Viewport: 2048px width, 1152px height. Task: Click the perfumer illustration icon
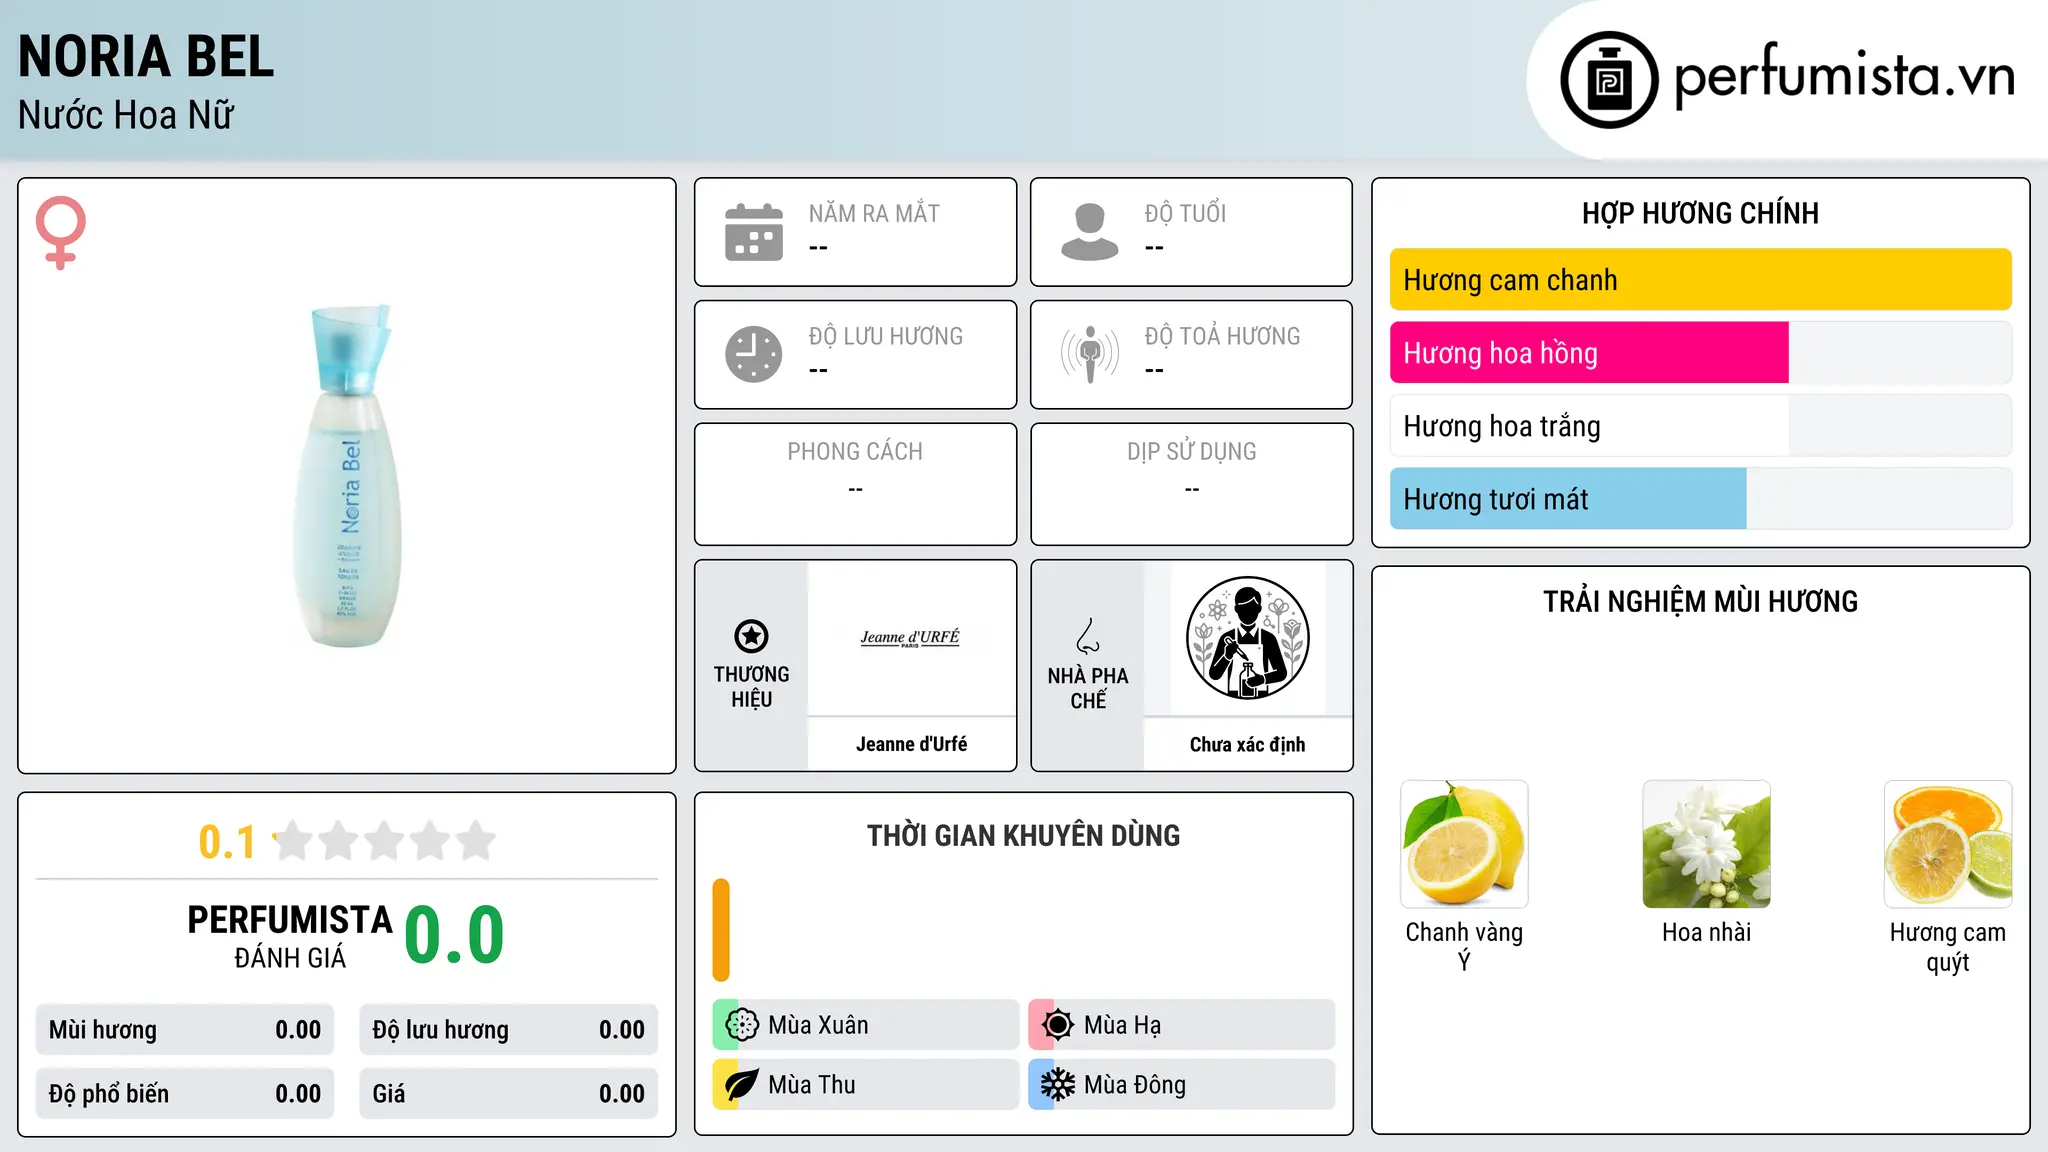(1247, 638)
